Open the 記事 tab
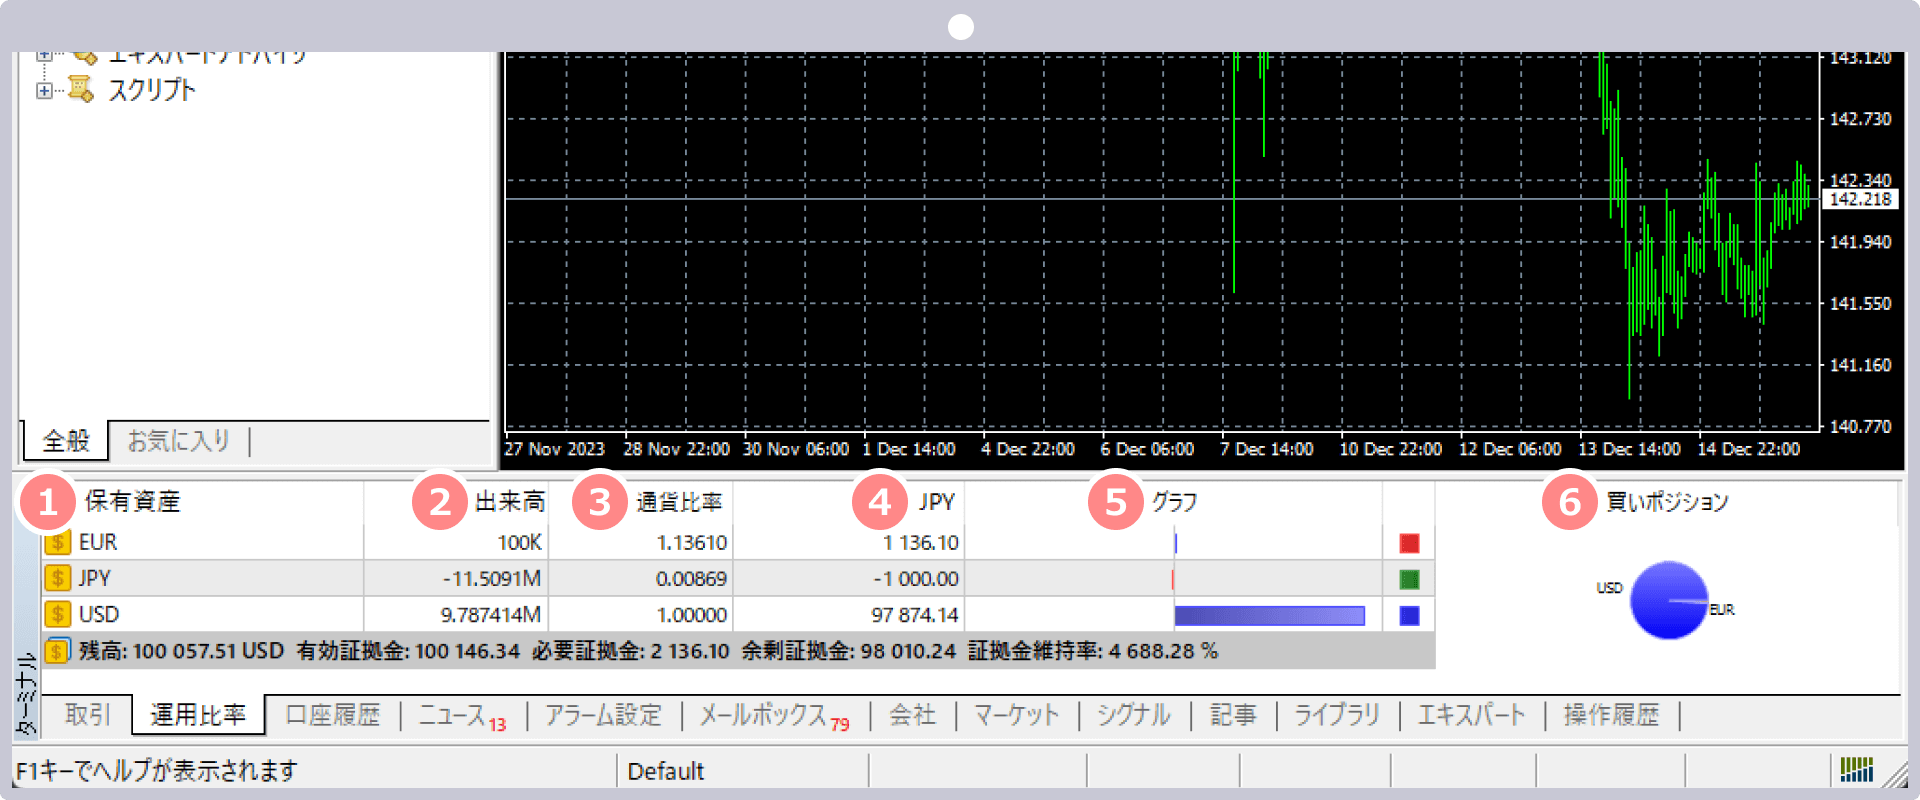1920x800 pixels. coord(1234,715)
